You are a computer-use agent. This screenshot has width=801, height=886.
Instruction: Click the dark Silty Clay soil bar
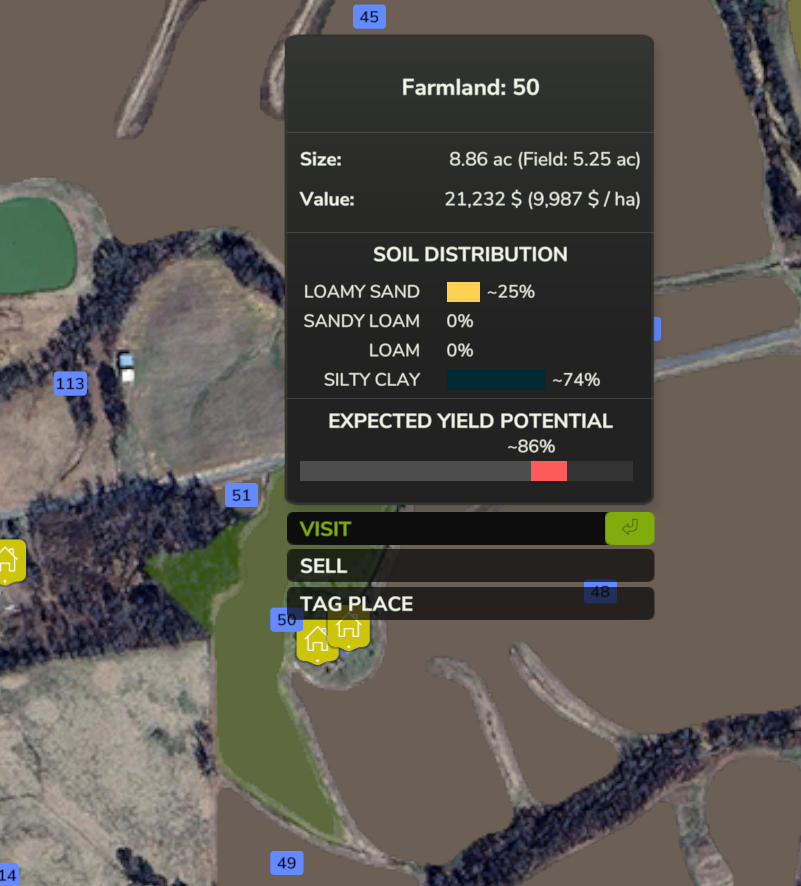(496, 379)
